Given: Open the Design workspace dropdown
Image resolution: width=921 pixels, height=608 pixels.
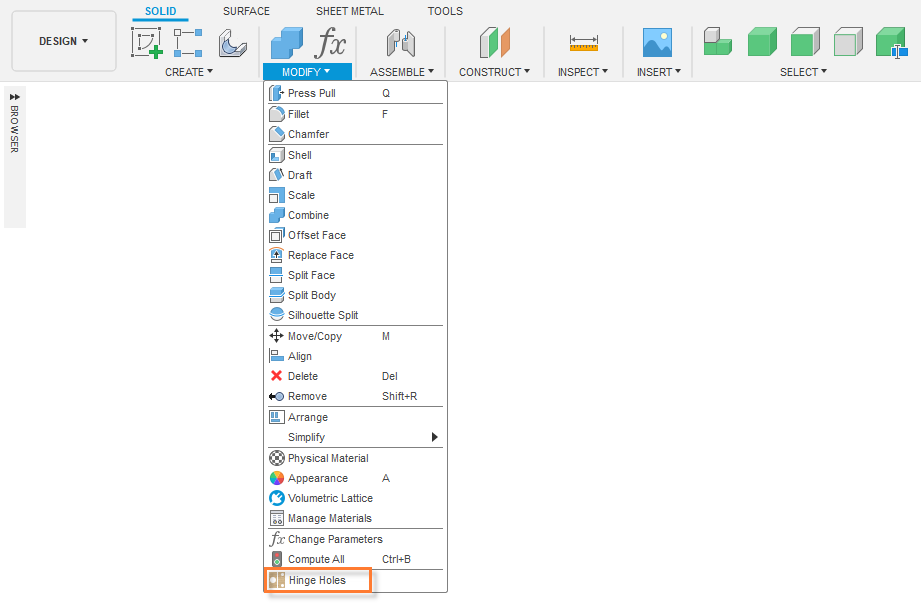Looking at the screenshot, I should pos(64,41).
